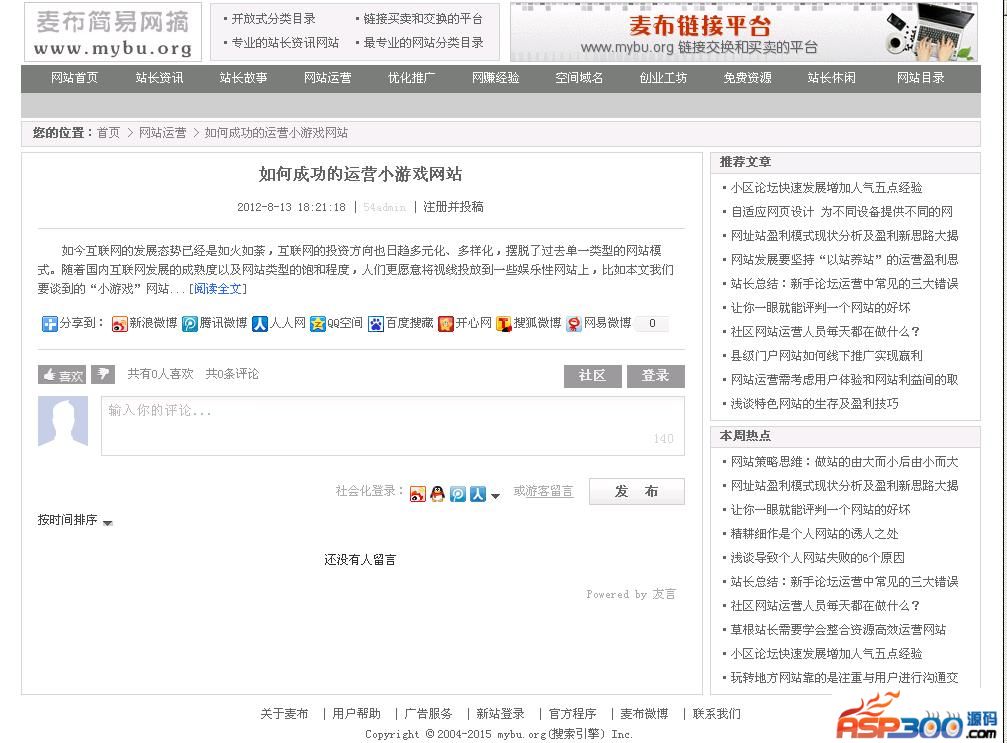
Task: Click the 百度搜藏 paw share icon
Action: tap(376, 324)
